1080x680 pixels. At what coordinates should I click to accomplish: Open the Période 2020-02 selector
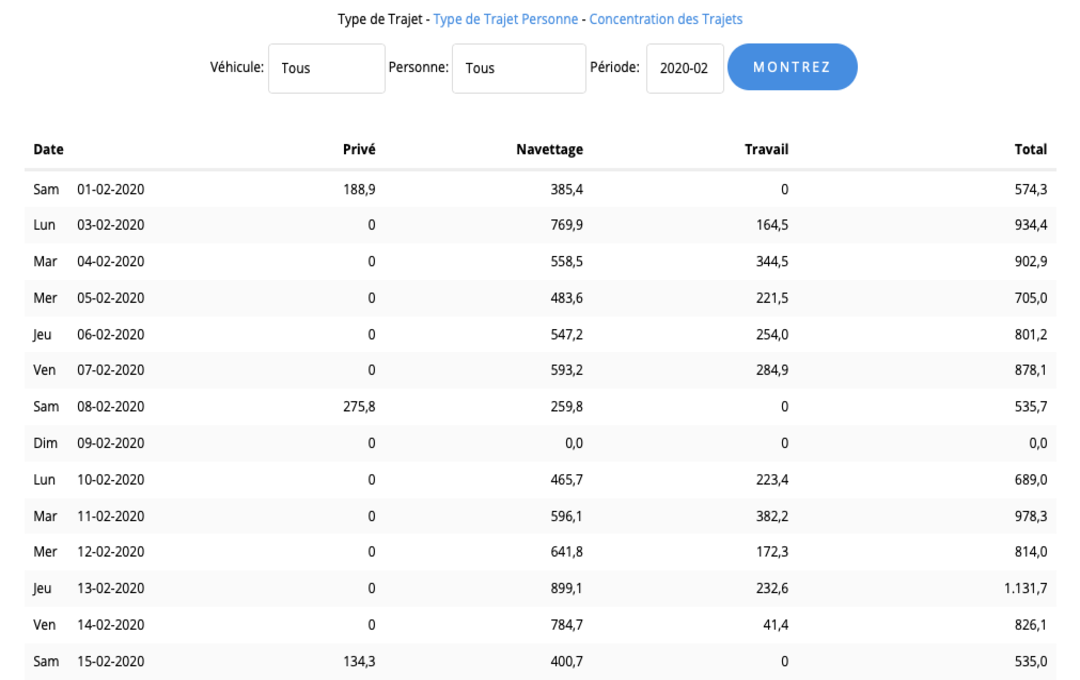pyautogui.click(x=684, y=69)
